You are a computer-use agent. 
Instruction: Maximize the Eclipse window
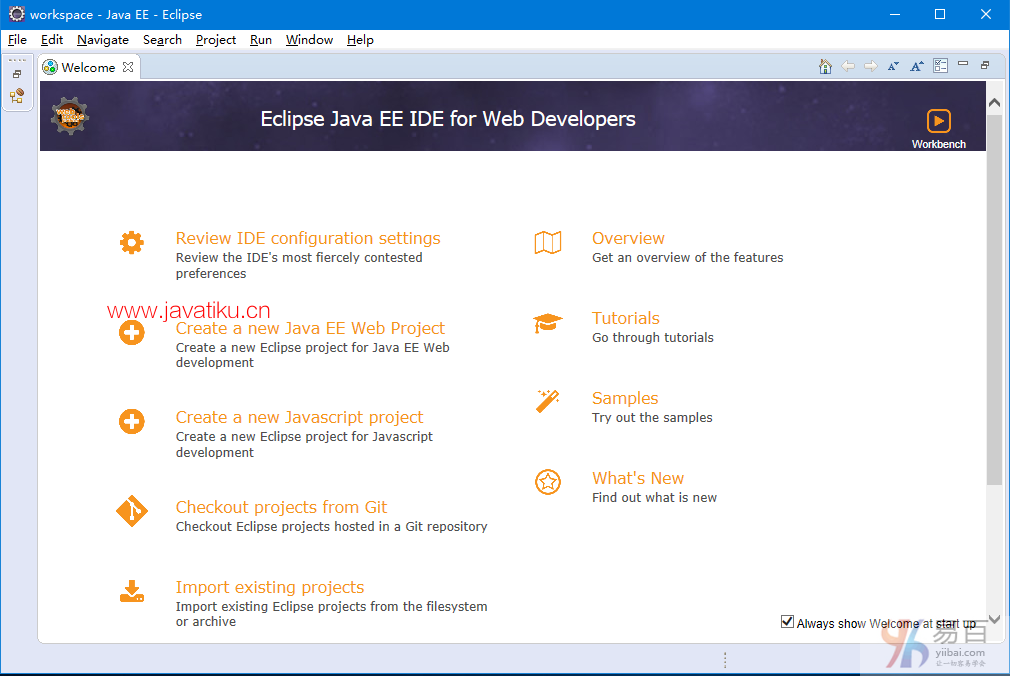(940, 14)
